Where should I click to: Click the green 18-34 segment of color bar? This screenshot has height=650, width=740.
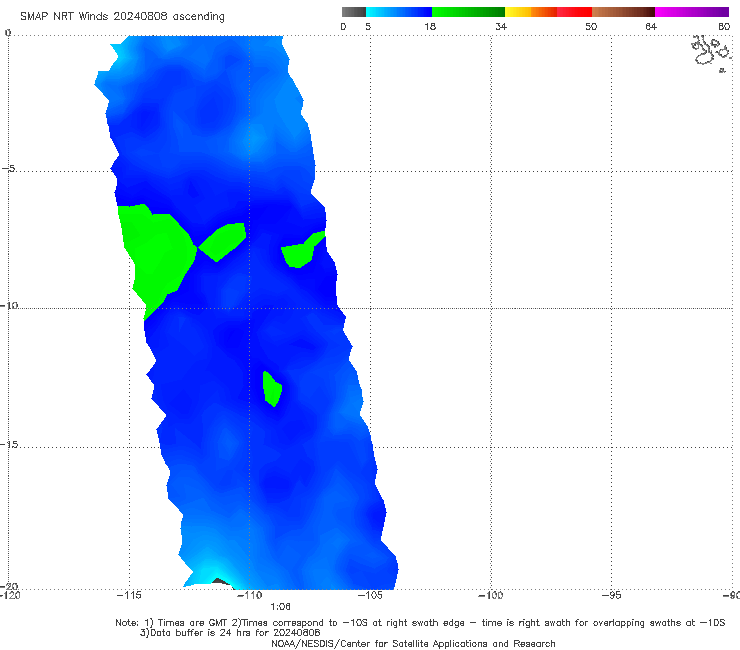(468, 12)
